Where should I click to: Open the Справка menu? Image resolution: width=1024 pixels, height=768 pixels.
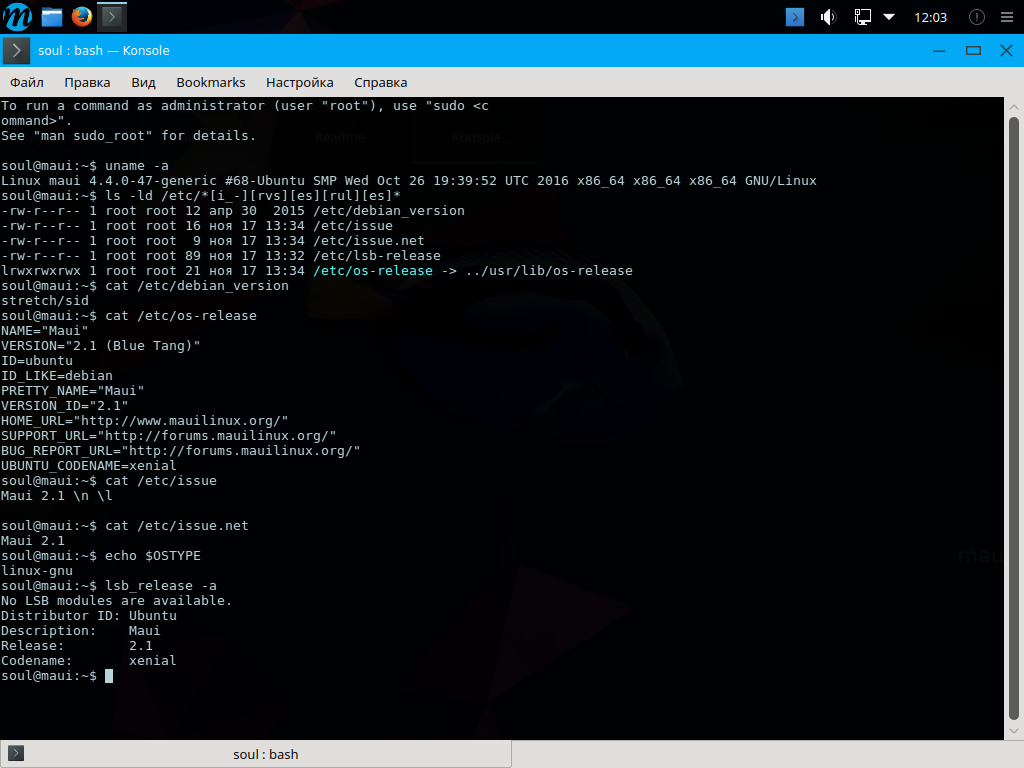coord(381,82)
